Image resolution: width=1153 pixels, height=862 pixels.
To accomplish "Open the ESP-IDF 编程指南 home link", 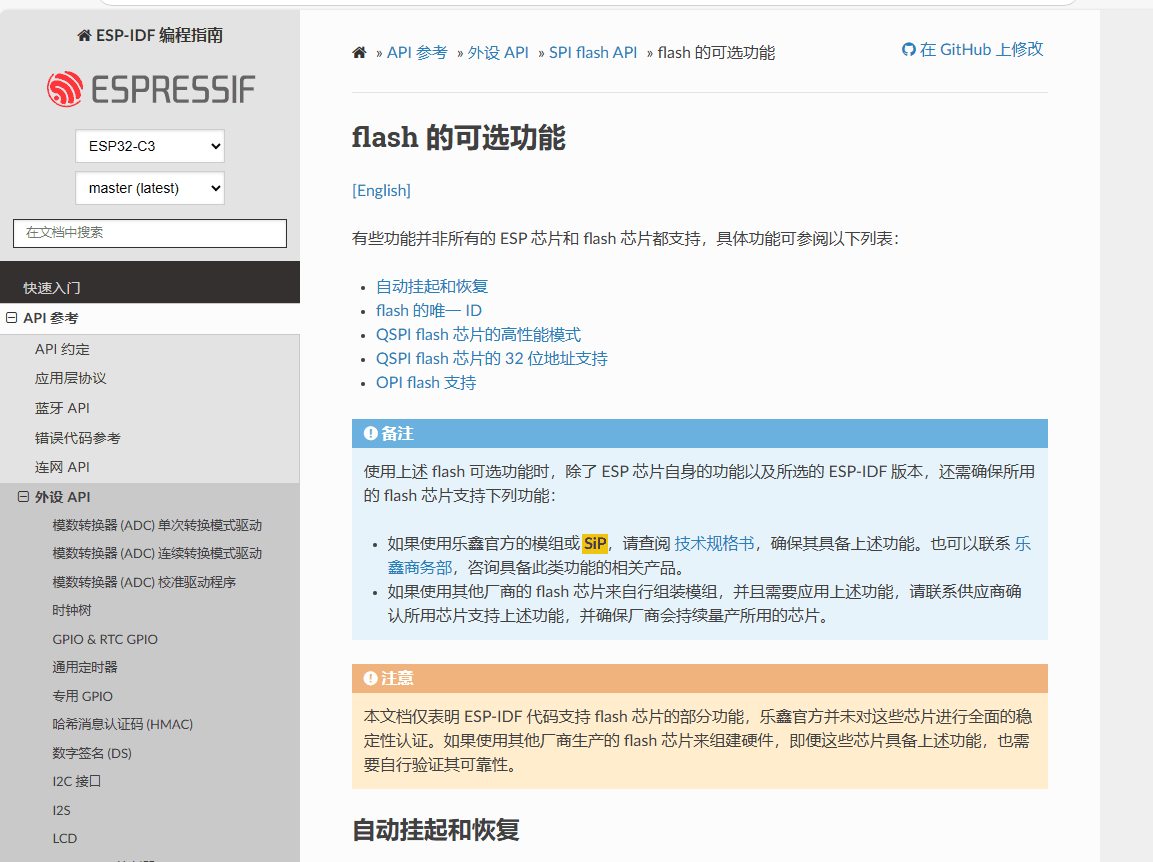I will click(150, 36).
